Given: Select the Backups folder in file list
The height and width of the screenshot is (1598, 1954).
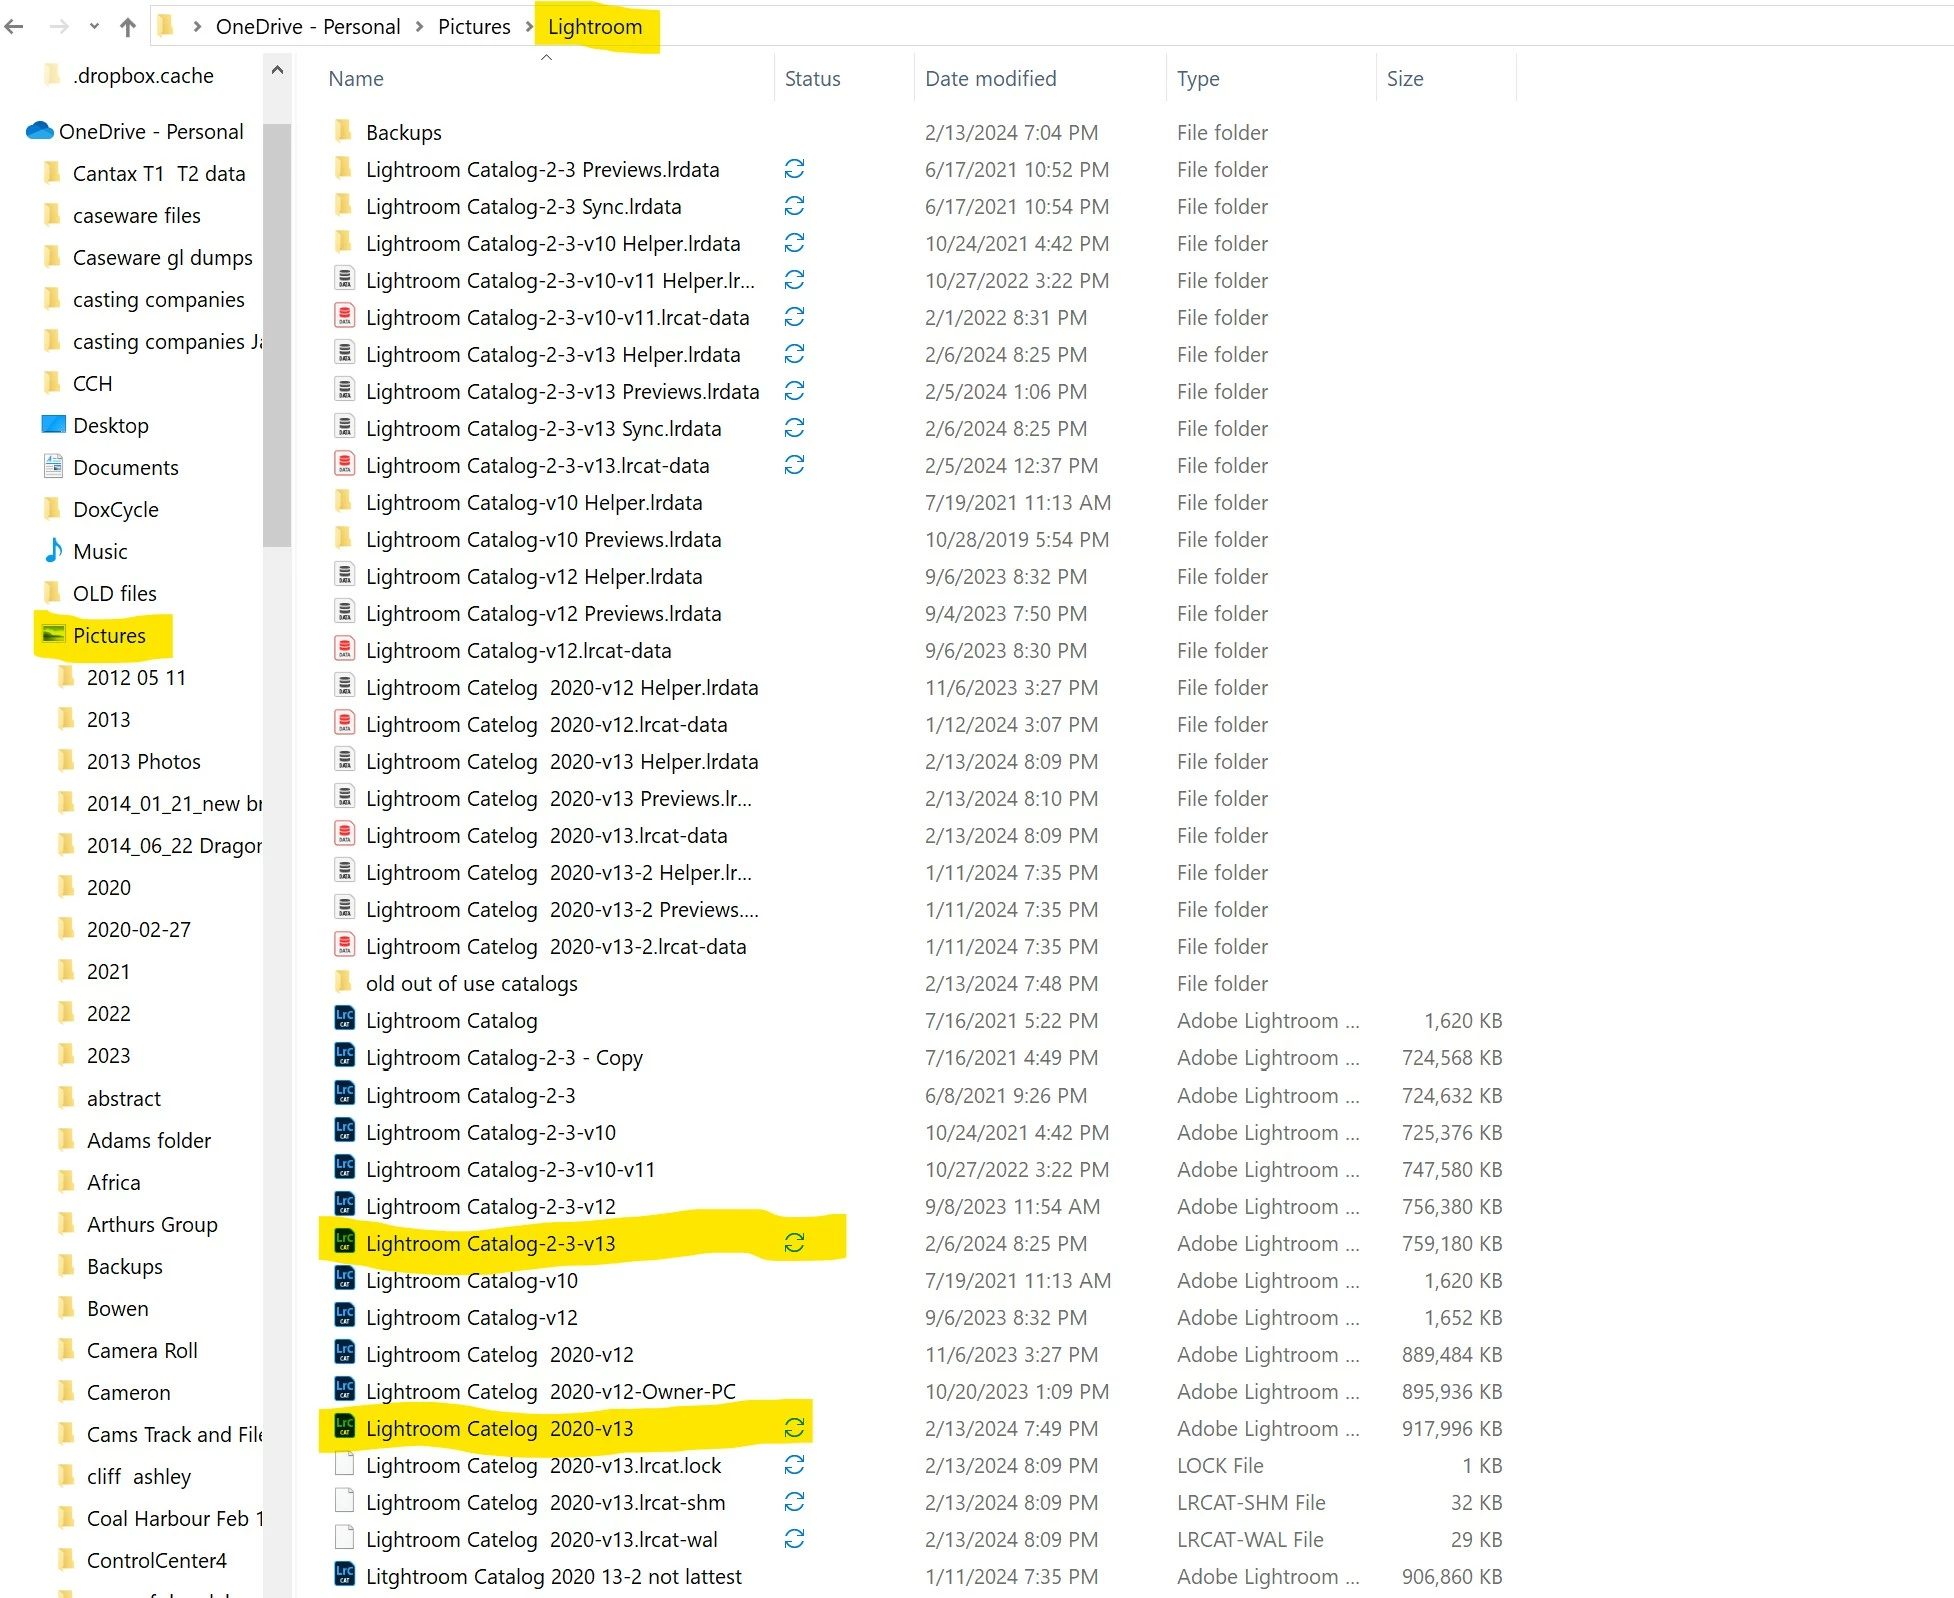Looking at the screenshot, I should point(404,132).
